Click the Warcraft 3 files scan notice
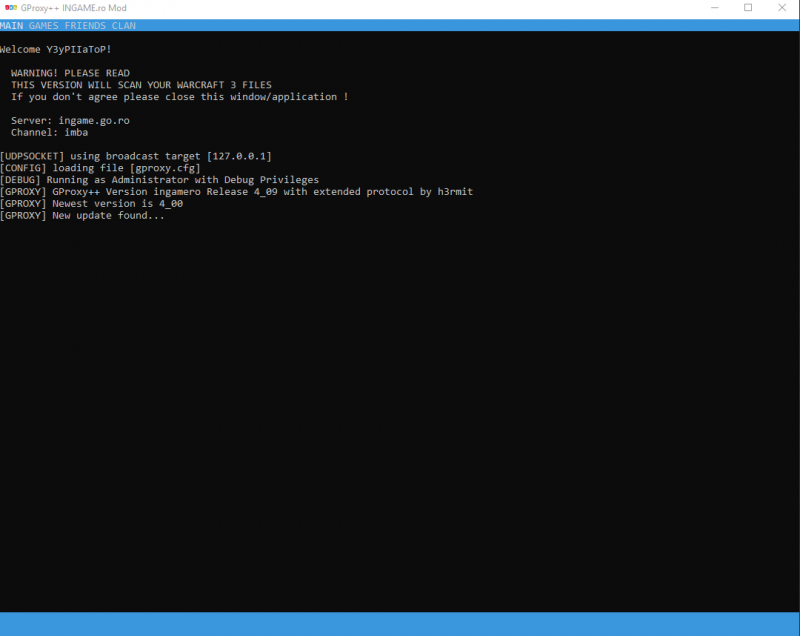The image size is (800, 636). click(141, 85)
